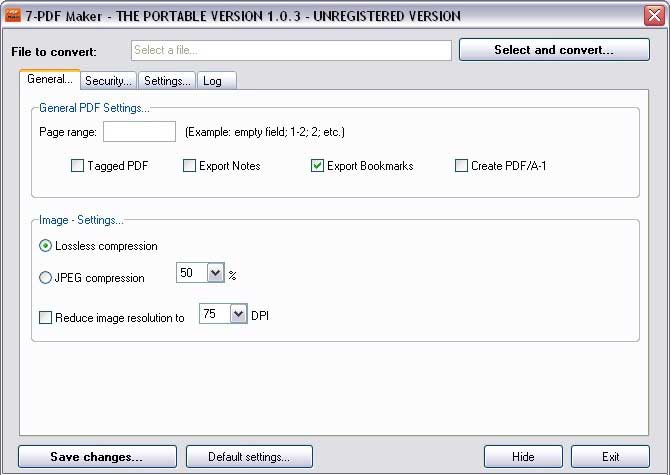The width and height of the screenshot is (670, 475).
Task: Toggle Reduce image resolution checkbox
Action: (45, 318)
